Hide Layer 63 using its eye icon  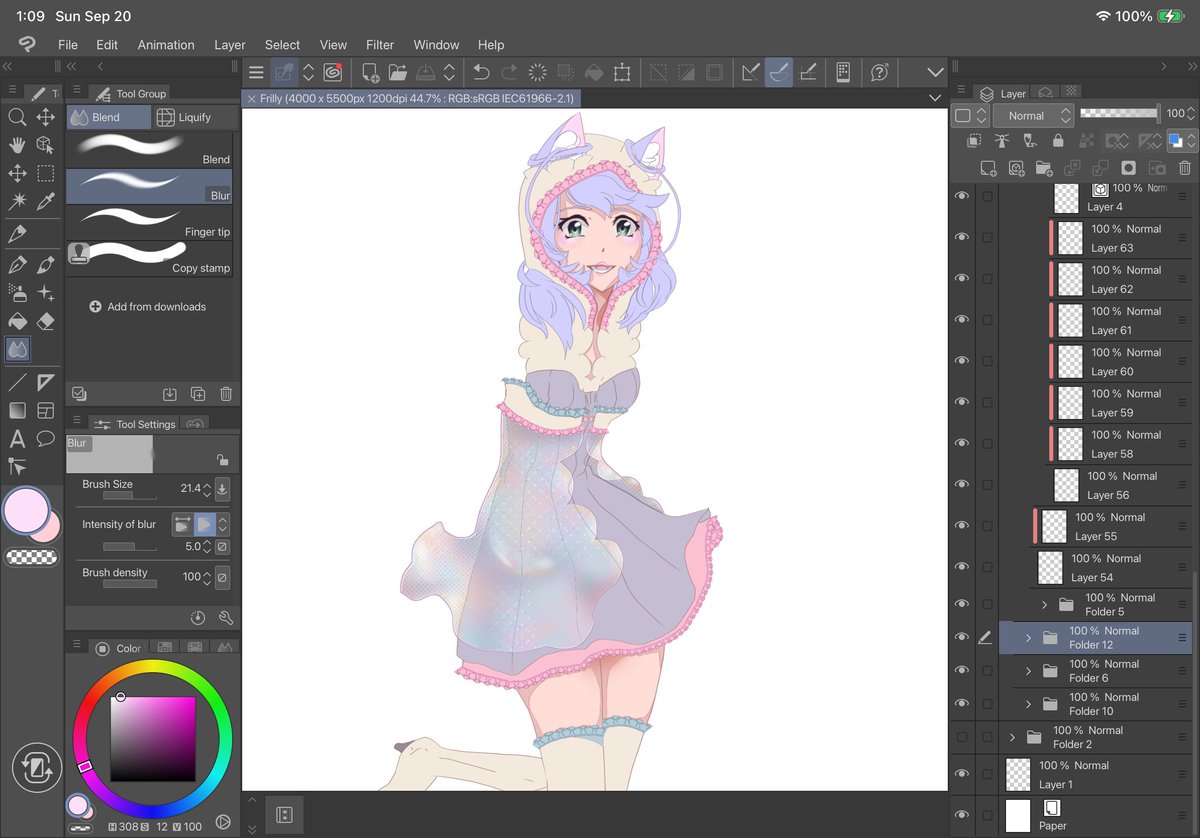click(962, 237)
